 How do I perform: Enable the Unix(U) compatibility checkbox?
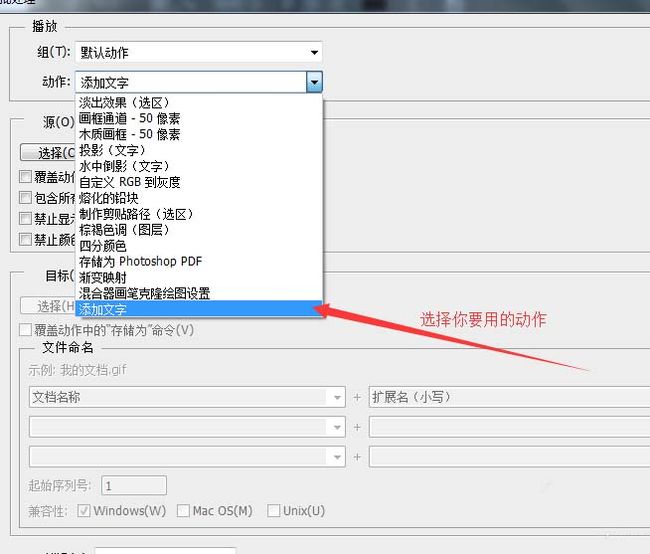(x=274, y=510)
